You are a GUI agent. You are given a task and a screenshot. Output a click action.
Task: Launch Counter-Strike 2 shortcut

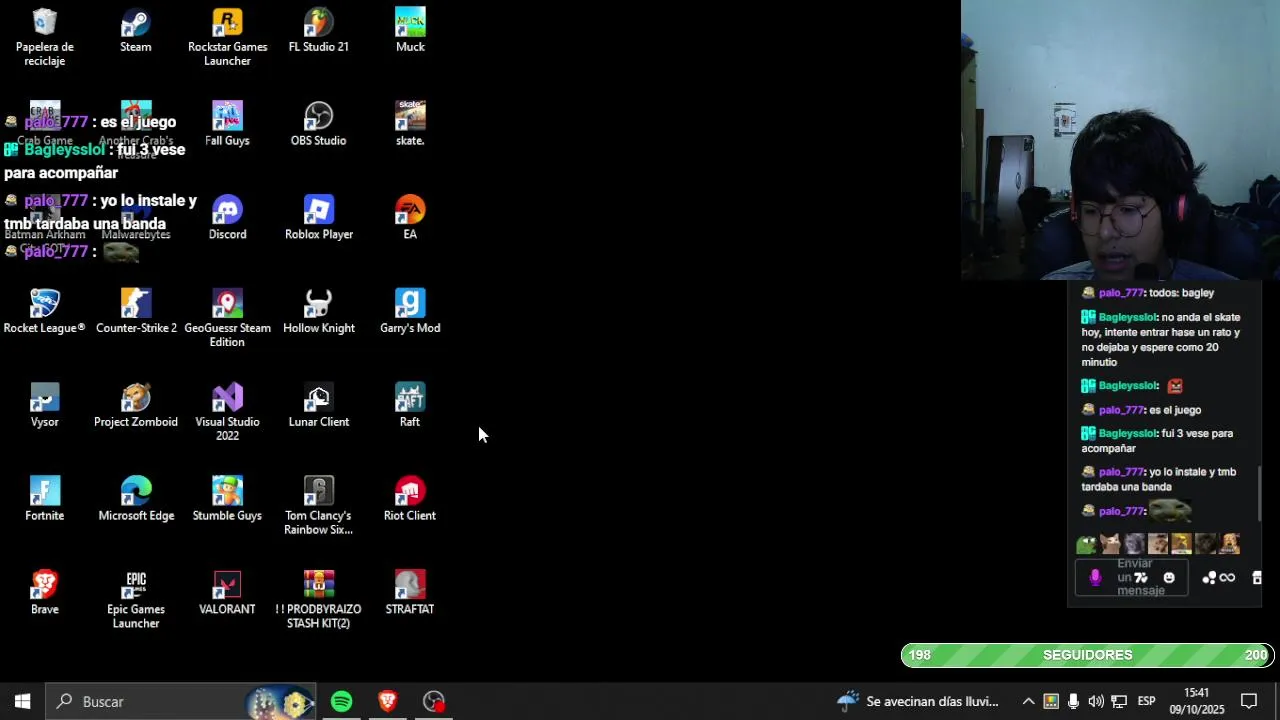point(136,312)
